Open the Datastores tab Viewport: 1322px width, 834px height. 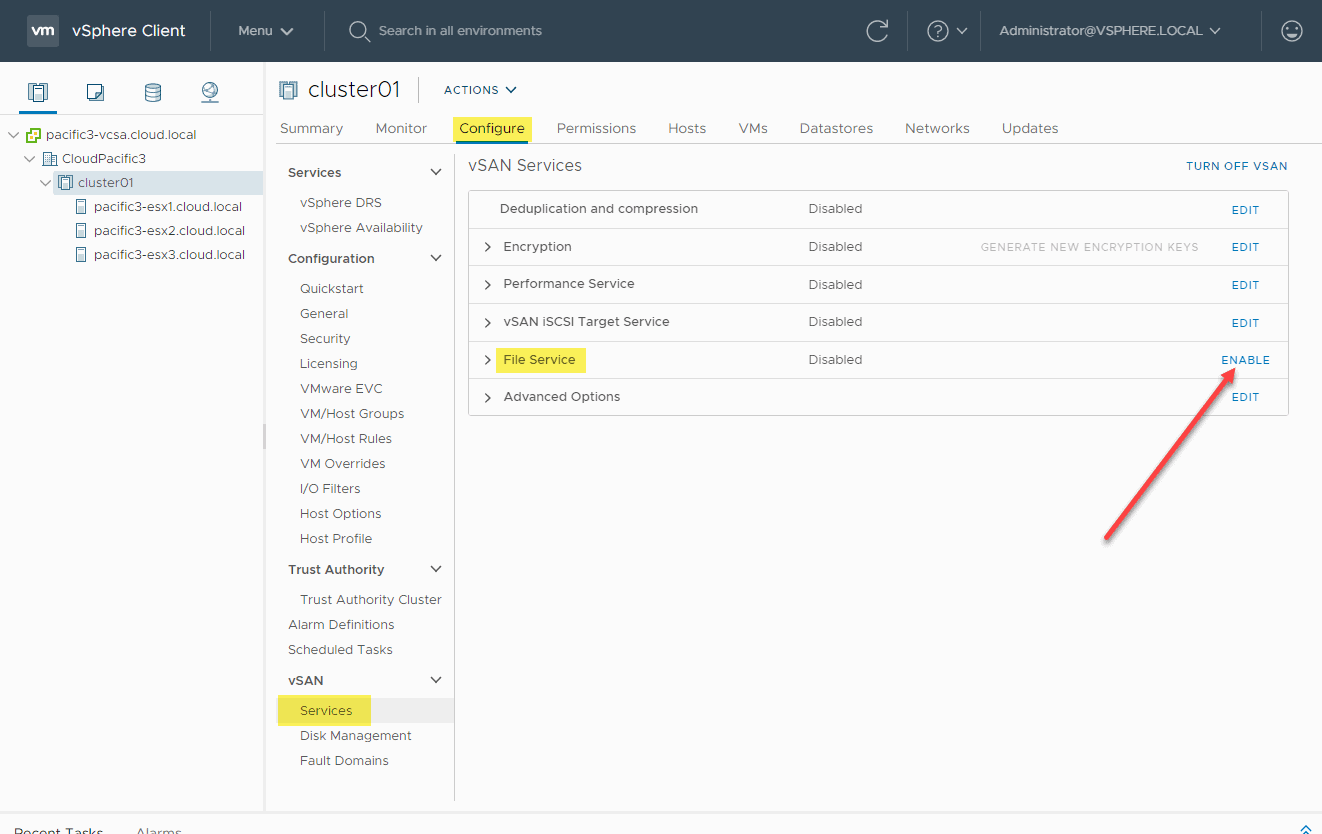[x=836, y=128]
